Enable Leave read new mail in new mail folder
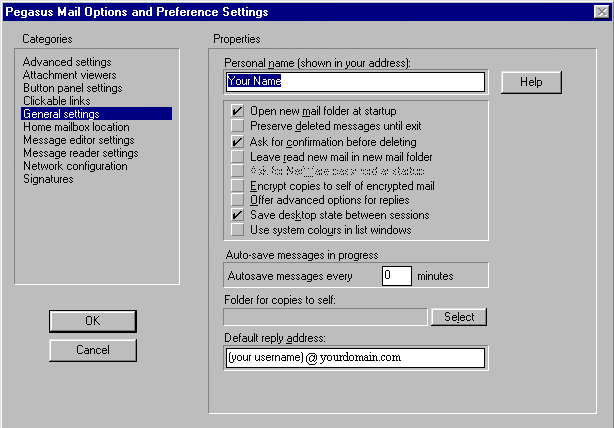 coord(237,157)
